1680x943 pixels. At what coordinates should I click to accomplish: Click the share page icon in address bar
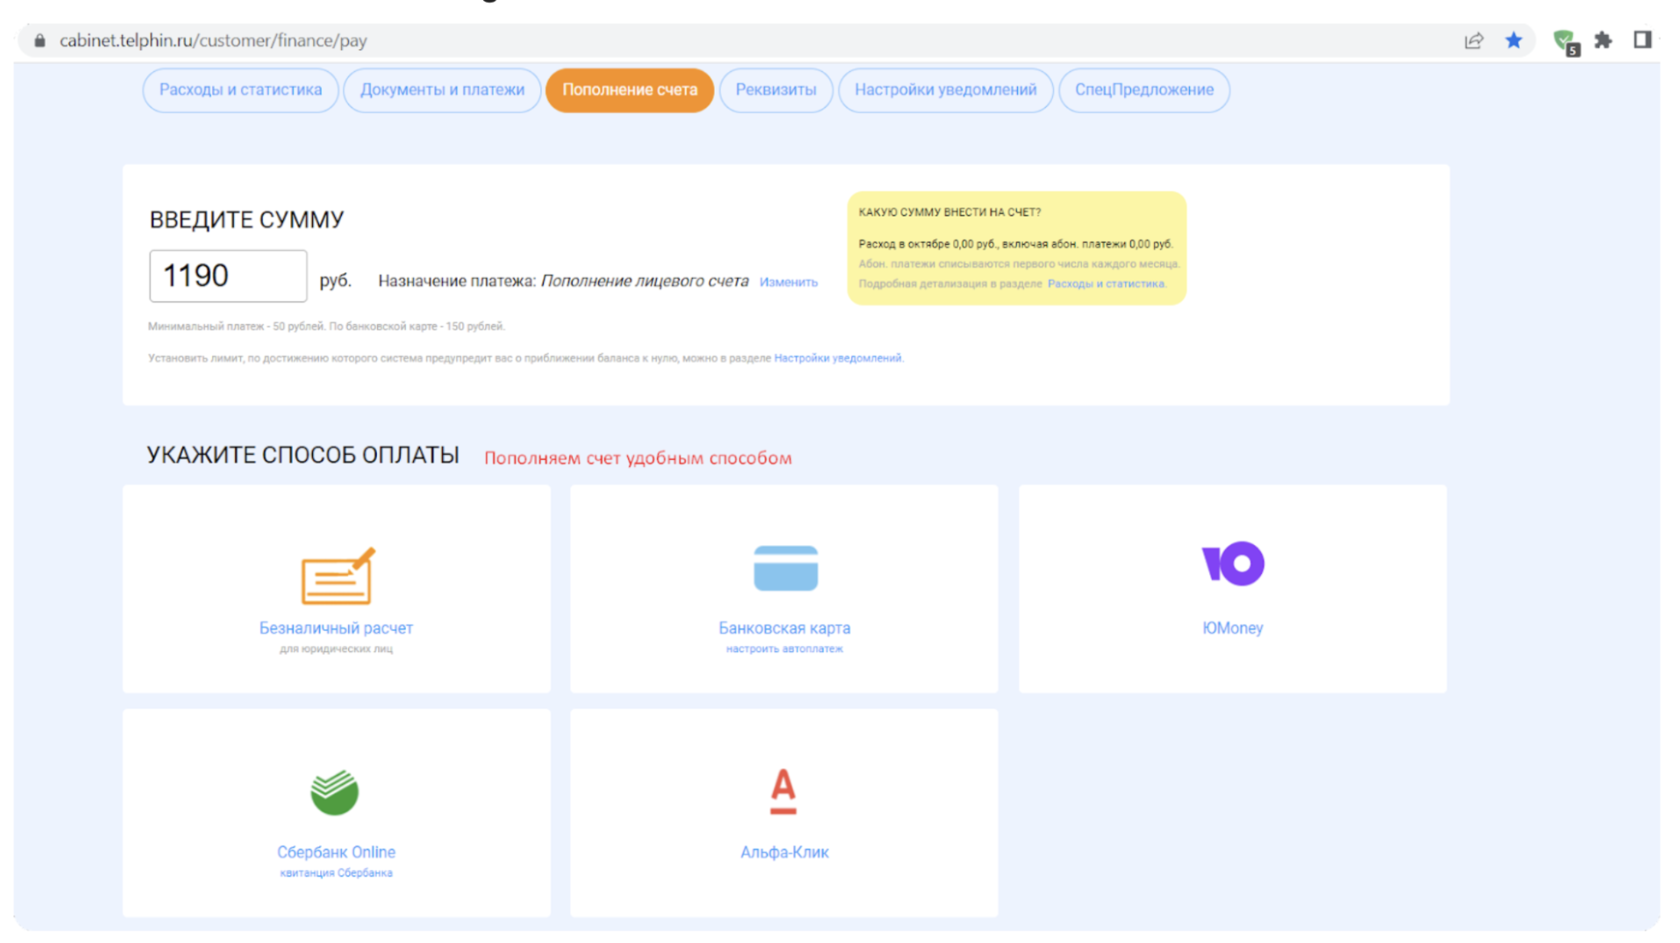coord(1473,40)
